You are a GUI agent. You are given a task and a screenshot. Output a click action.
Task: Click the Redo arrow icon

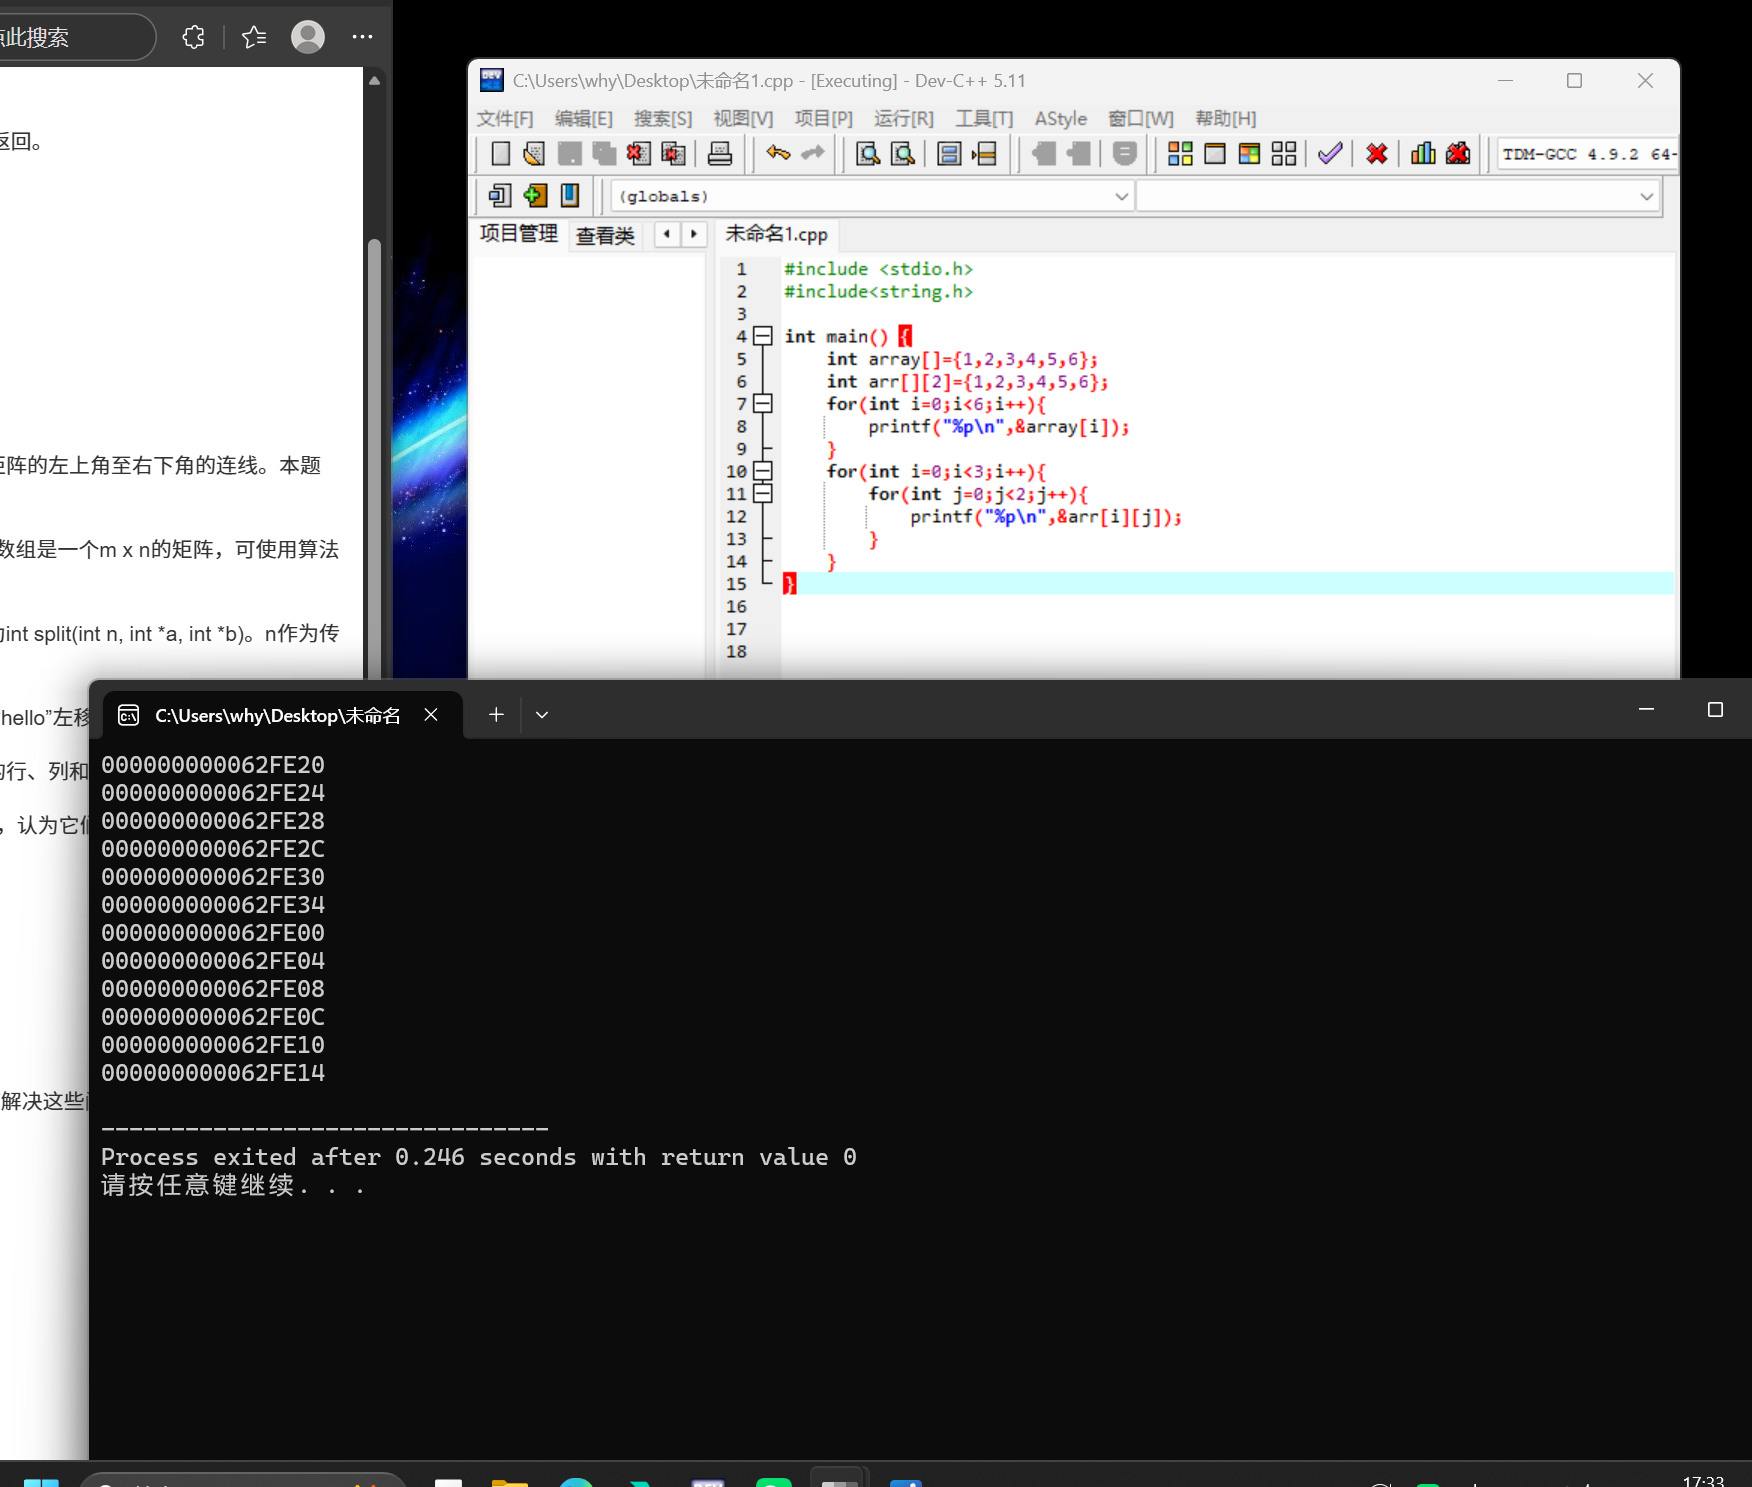(x=813, y=153)
